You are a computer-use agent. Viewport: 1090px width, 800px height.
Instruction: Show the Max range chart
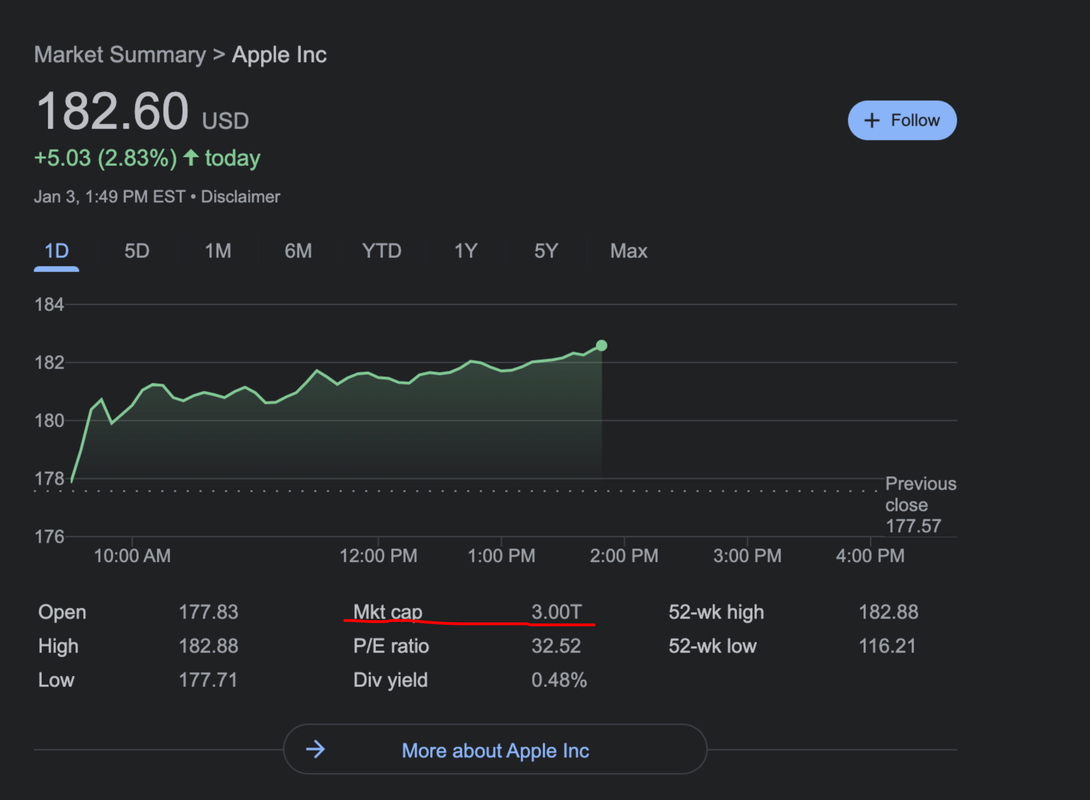[x=629, y=251]
